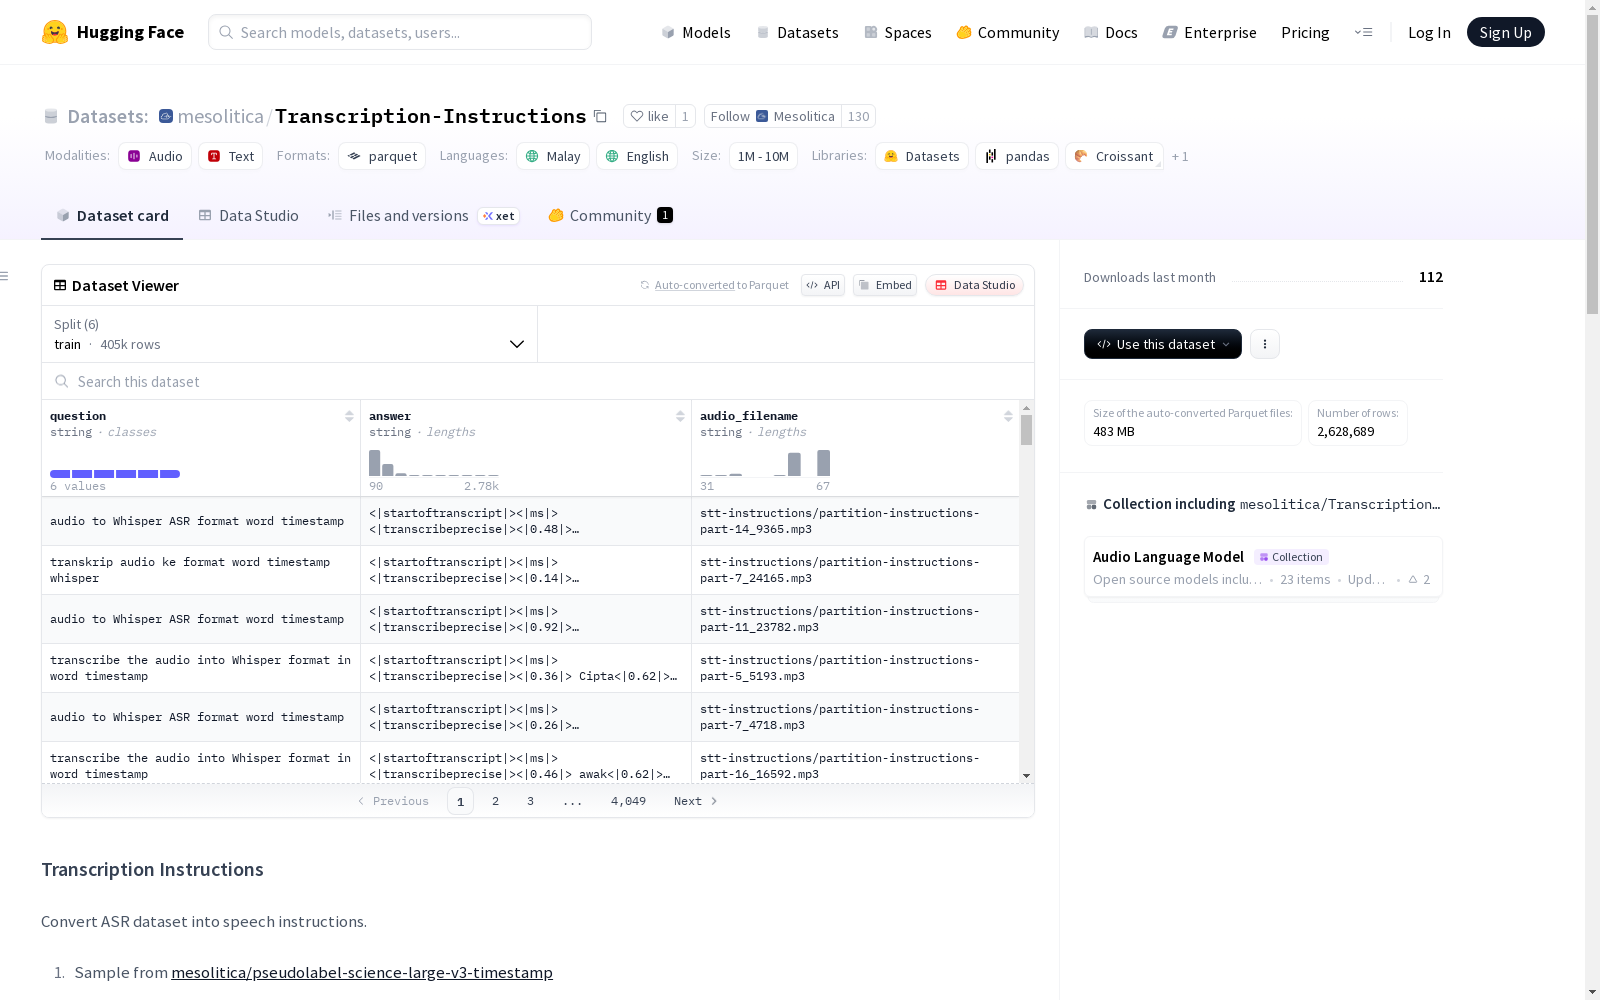
Task: Click the mesolitica owner name link
Action: pos(220,116)
